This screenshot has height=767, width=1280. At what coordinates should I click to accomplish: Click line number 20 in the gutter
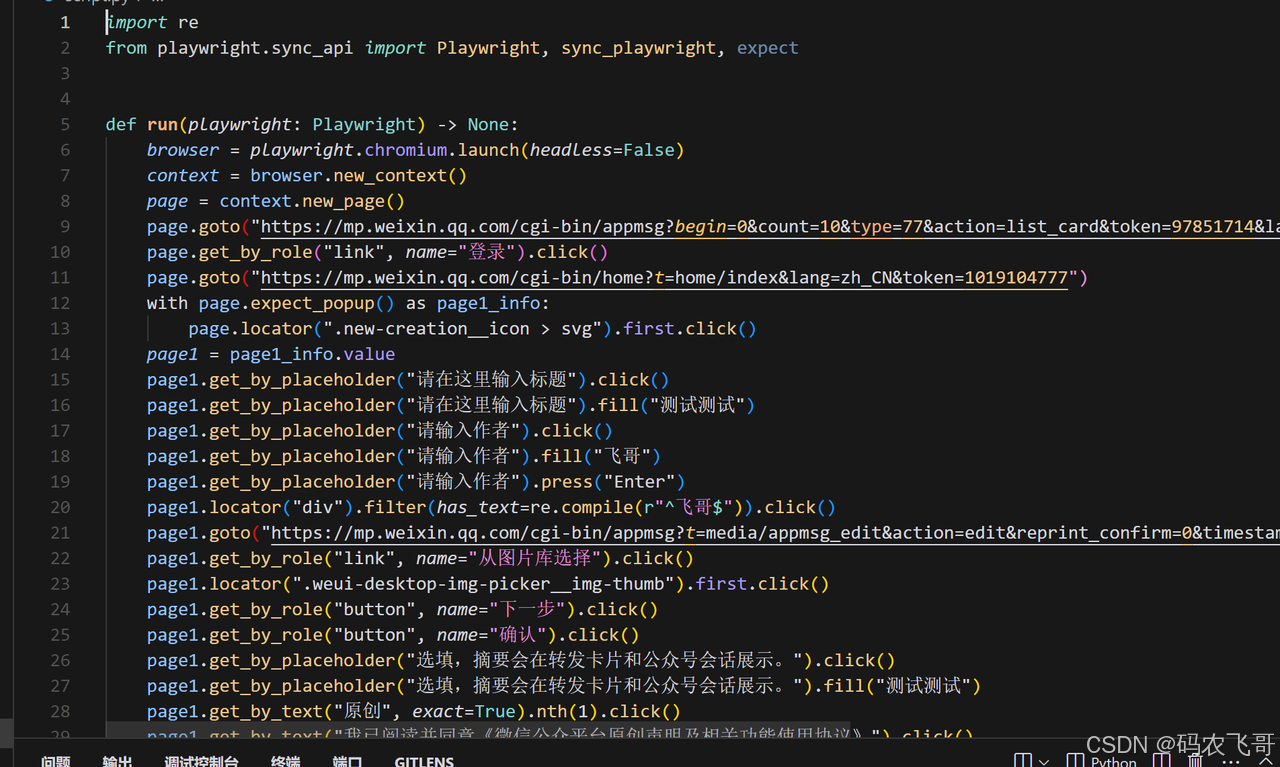tap(60, 508)
